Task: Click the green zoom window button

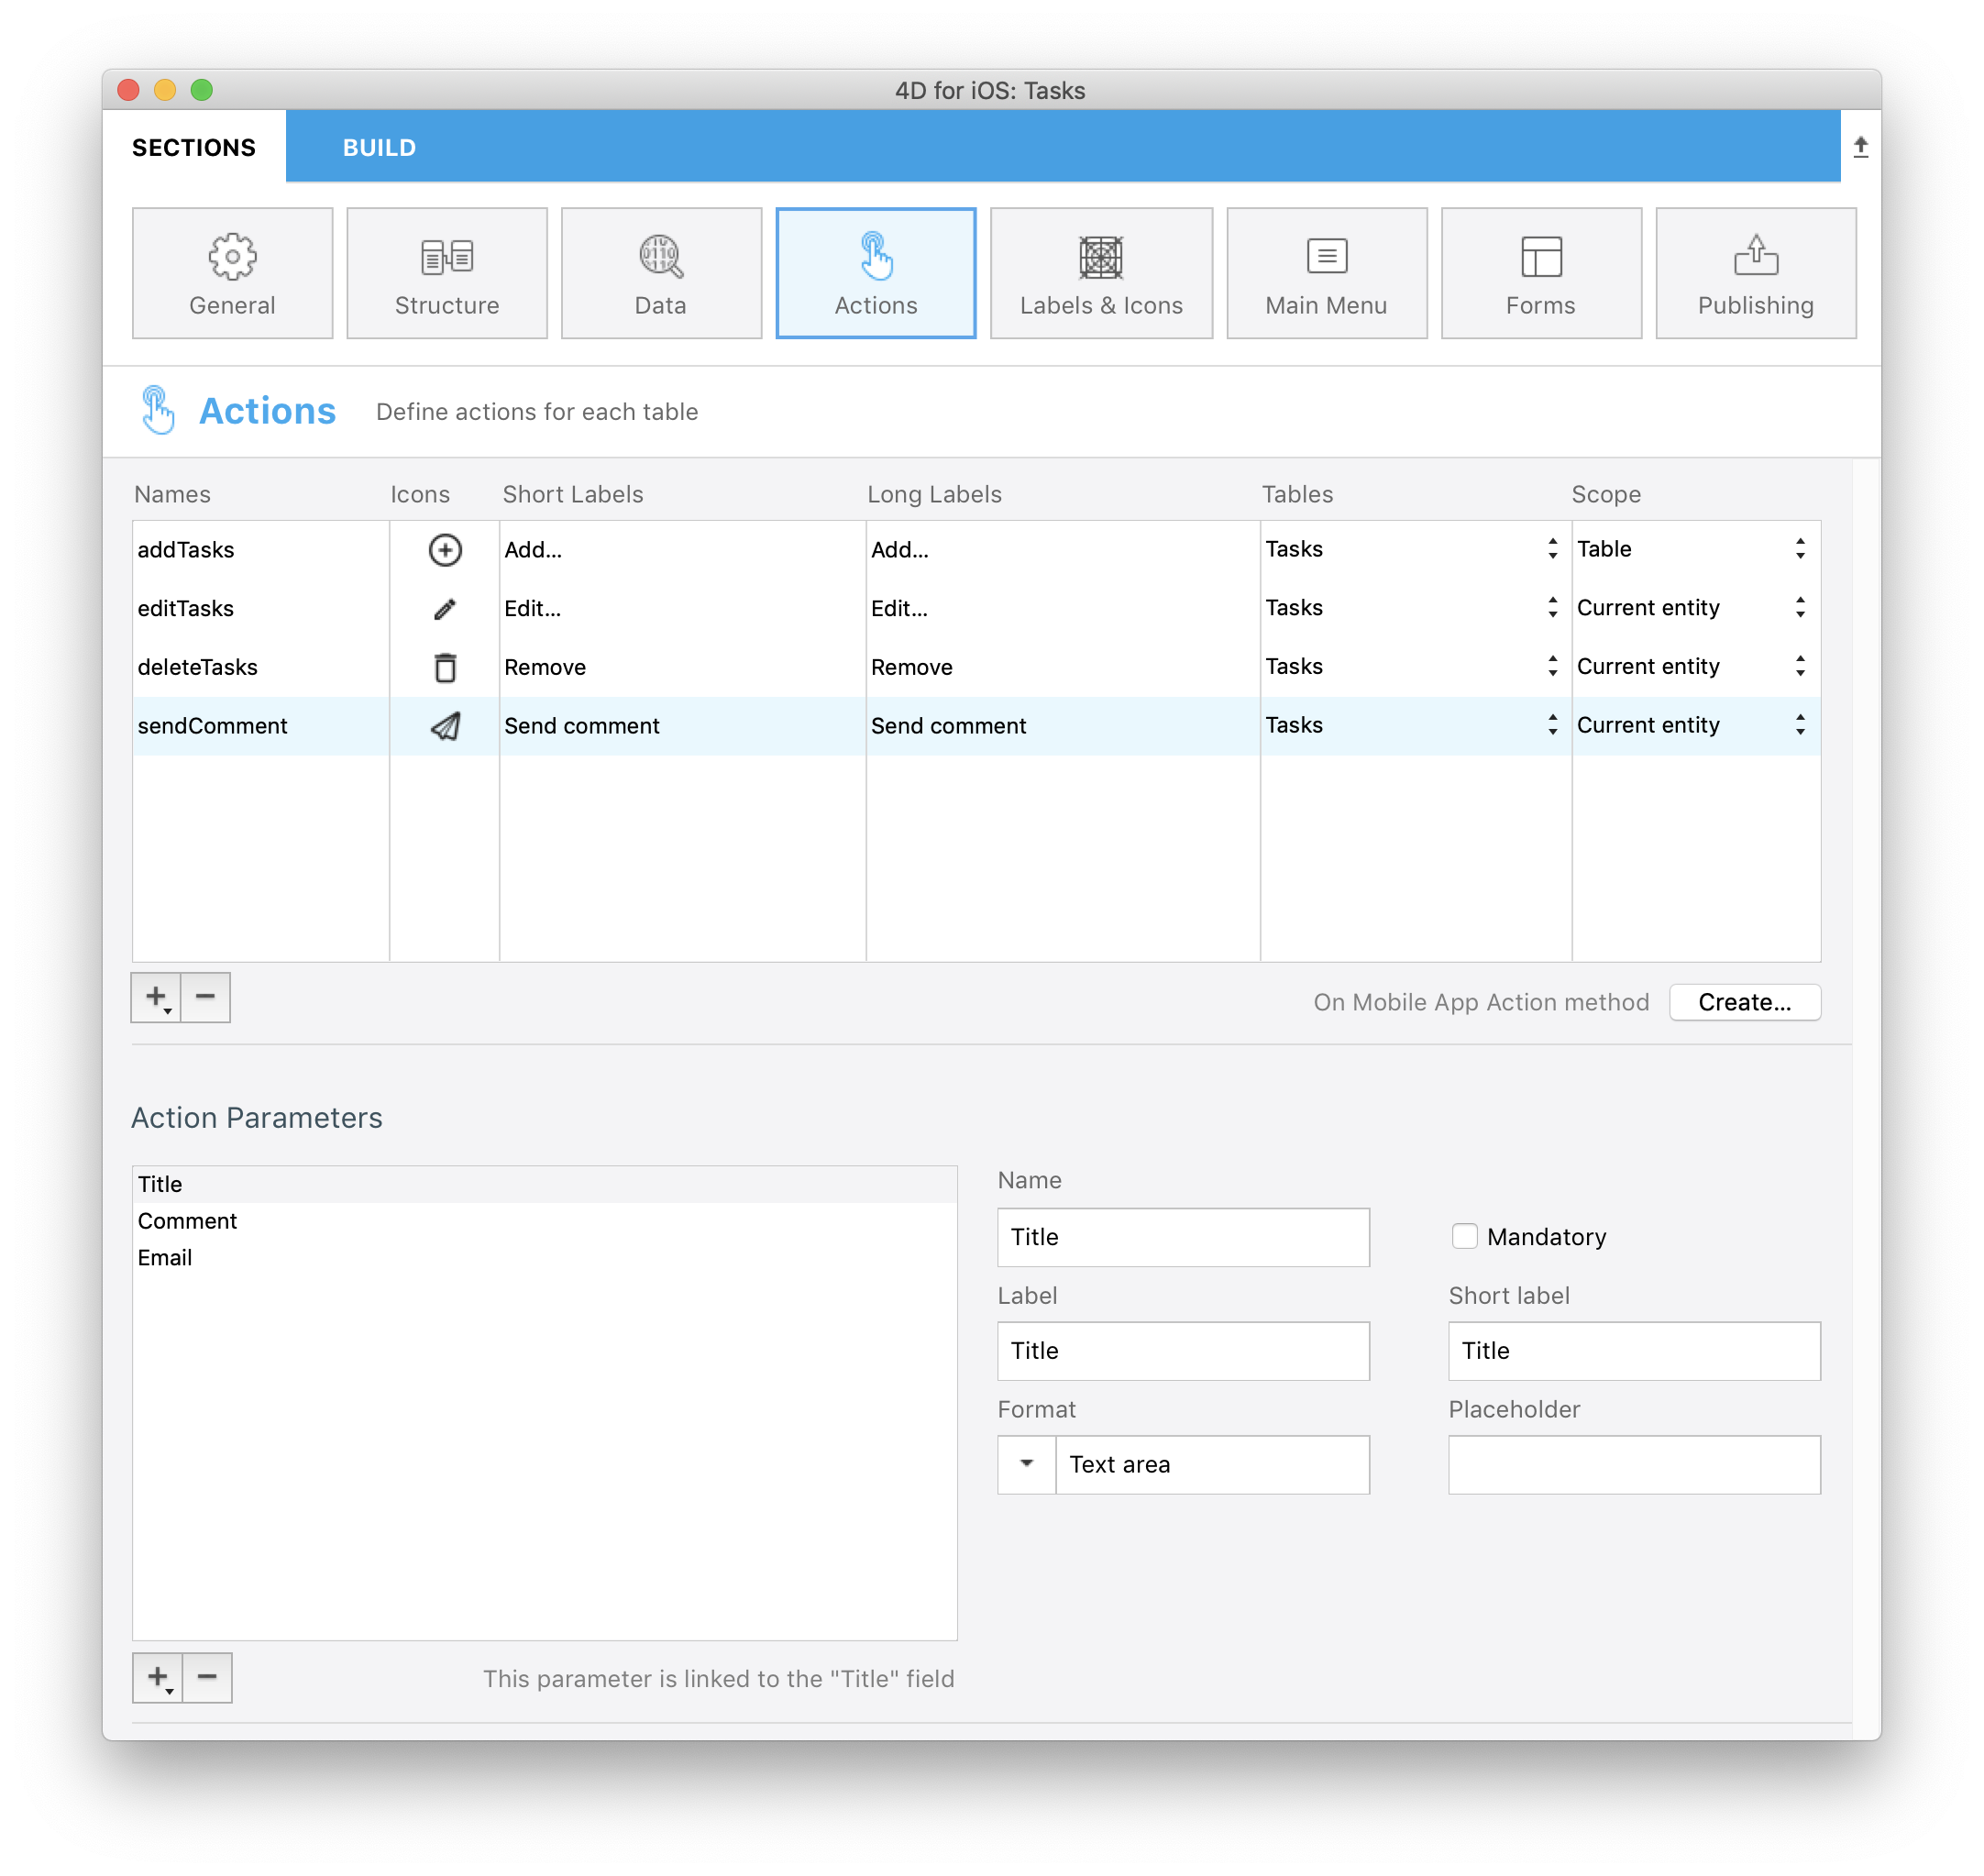Action: click(x=202, y=90)
